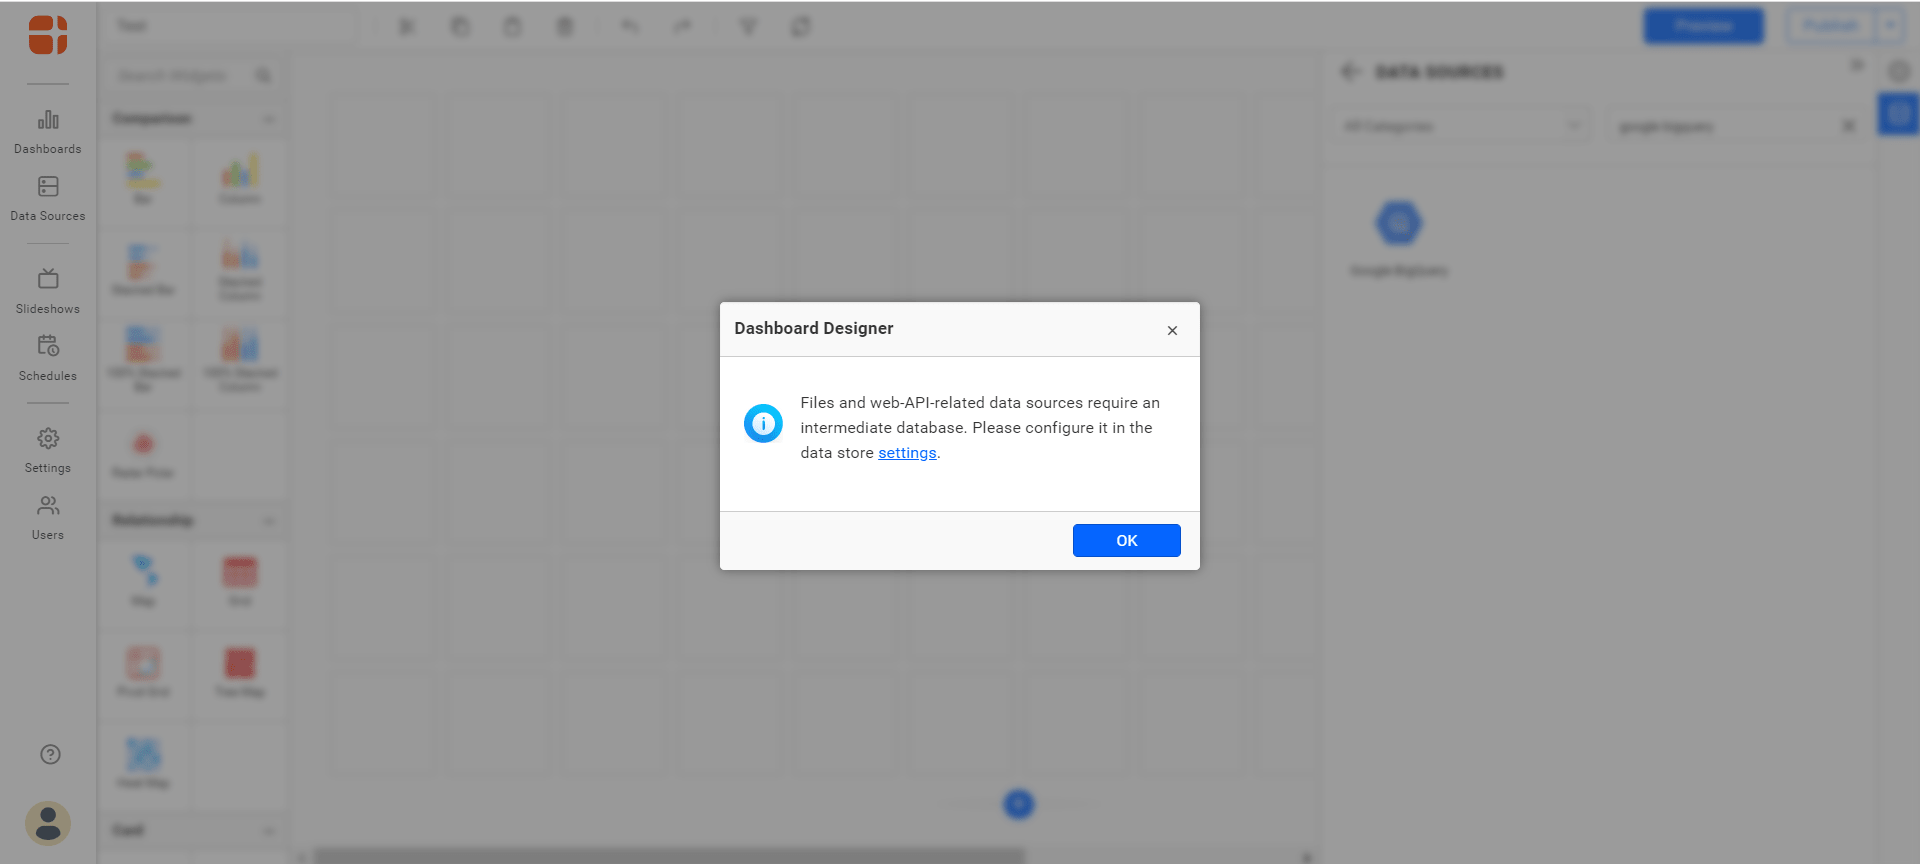Open Settings in the left sidebar
This screenshot has width=1920, height=864.
pyautogui.click(x=48, y=450)
